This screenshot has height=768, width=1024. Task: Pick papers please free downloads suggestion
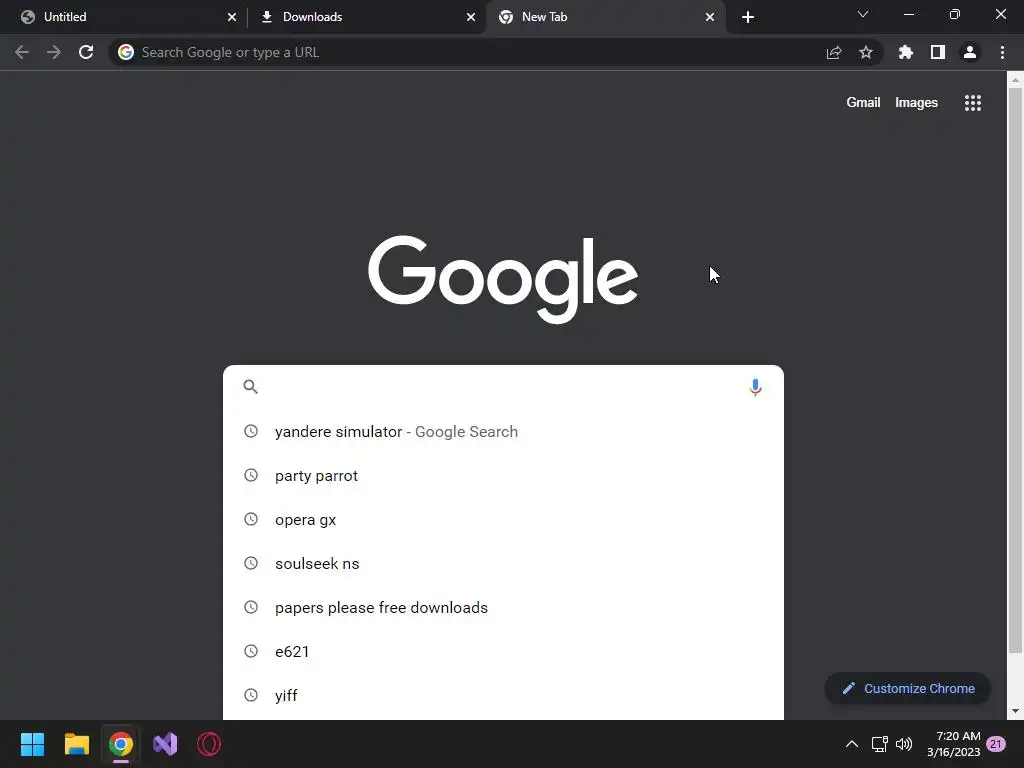pos(503,607)
